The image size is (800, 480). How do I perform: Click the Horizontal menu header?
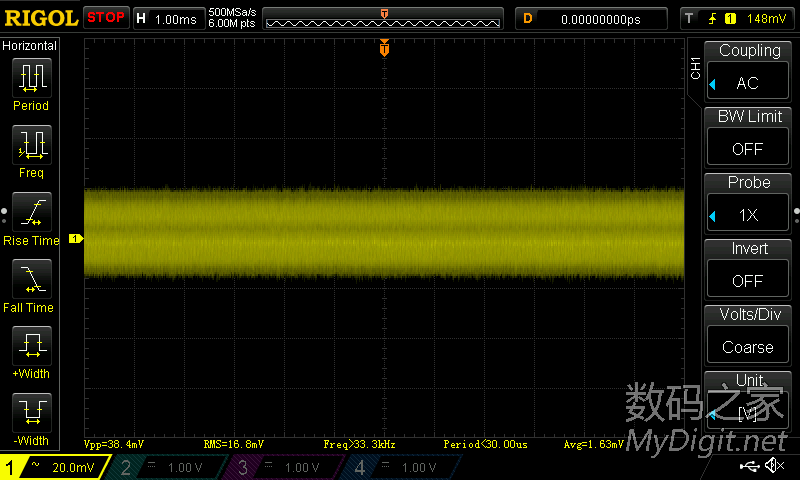pyautogui.click(x=30, y=45)
